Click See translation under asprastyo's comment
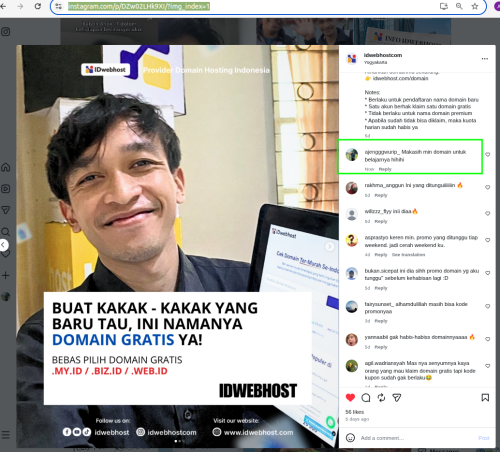 (x=408, y=255)
